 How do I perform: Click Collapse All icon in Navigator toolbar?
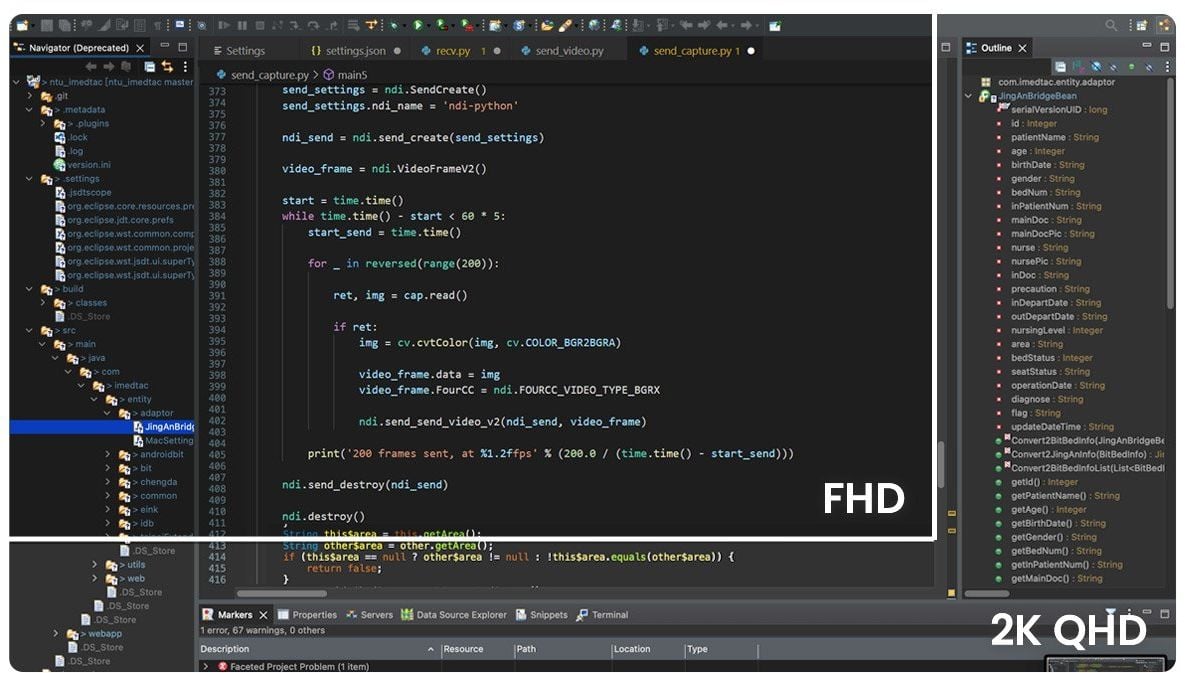(x=150, y=66)
